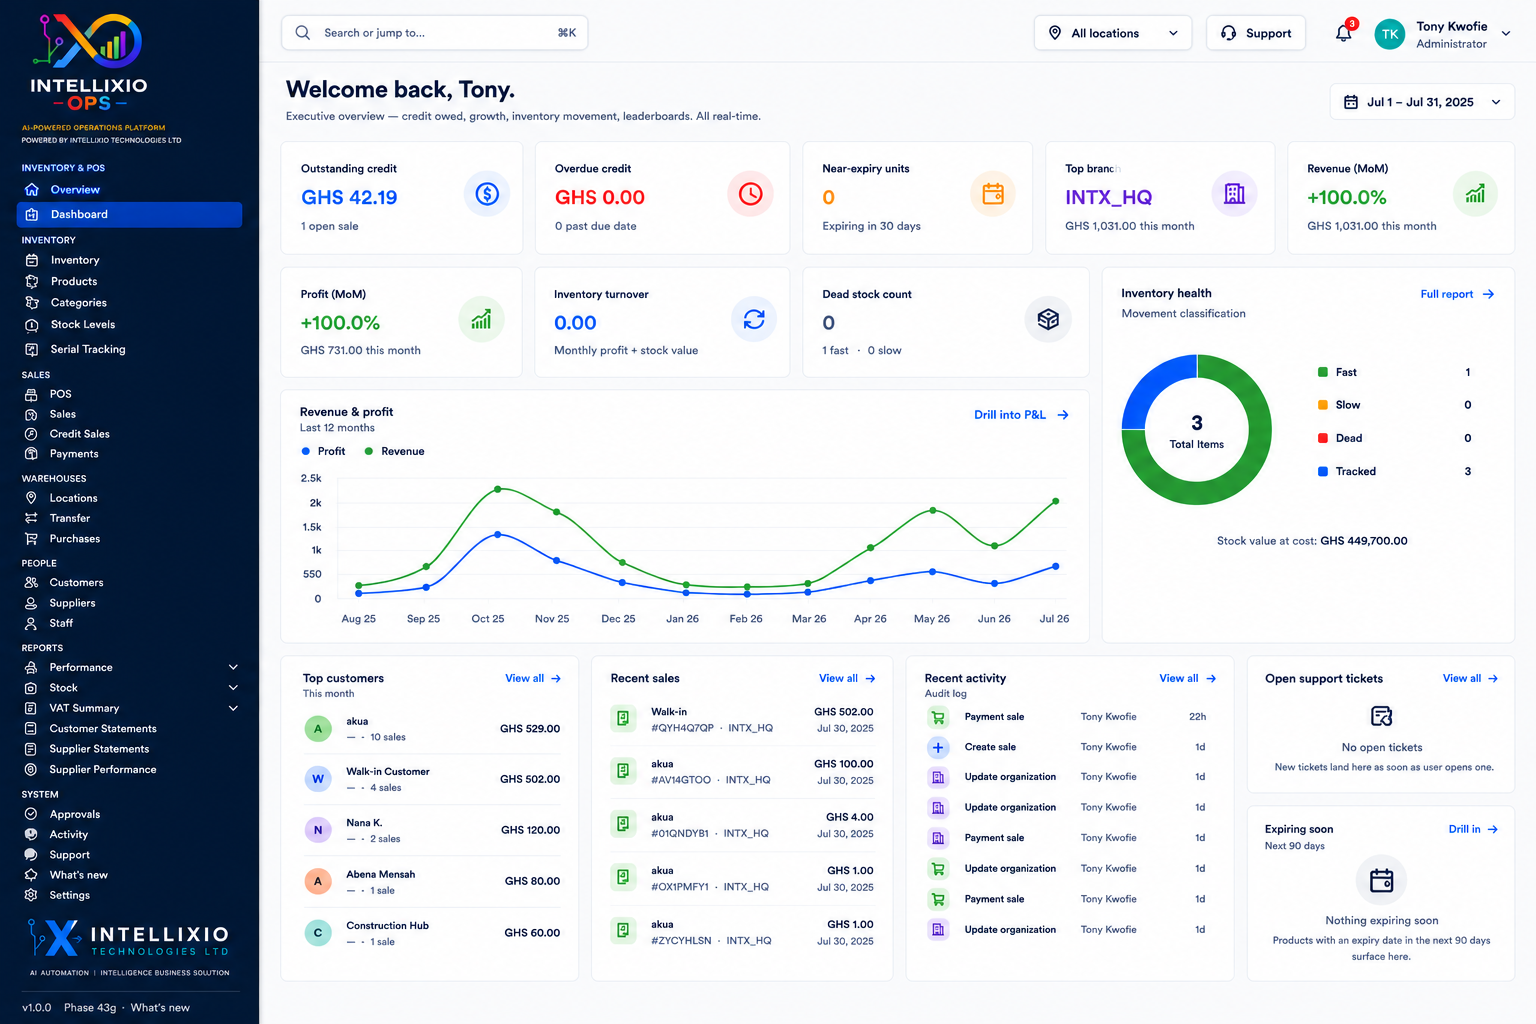
Task: Click the Inventory health donut chart
Action: click(1196, 429)
